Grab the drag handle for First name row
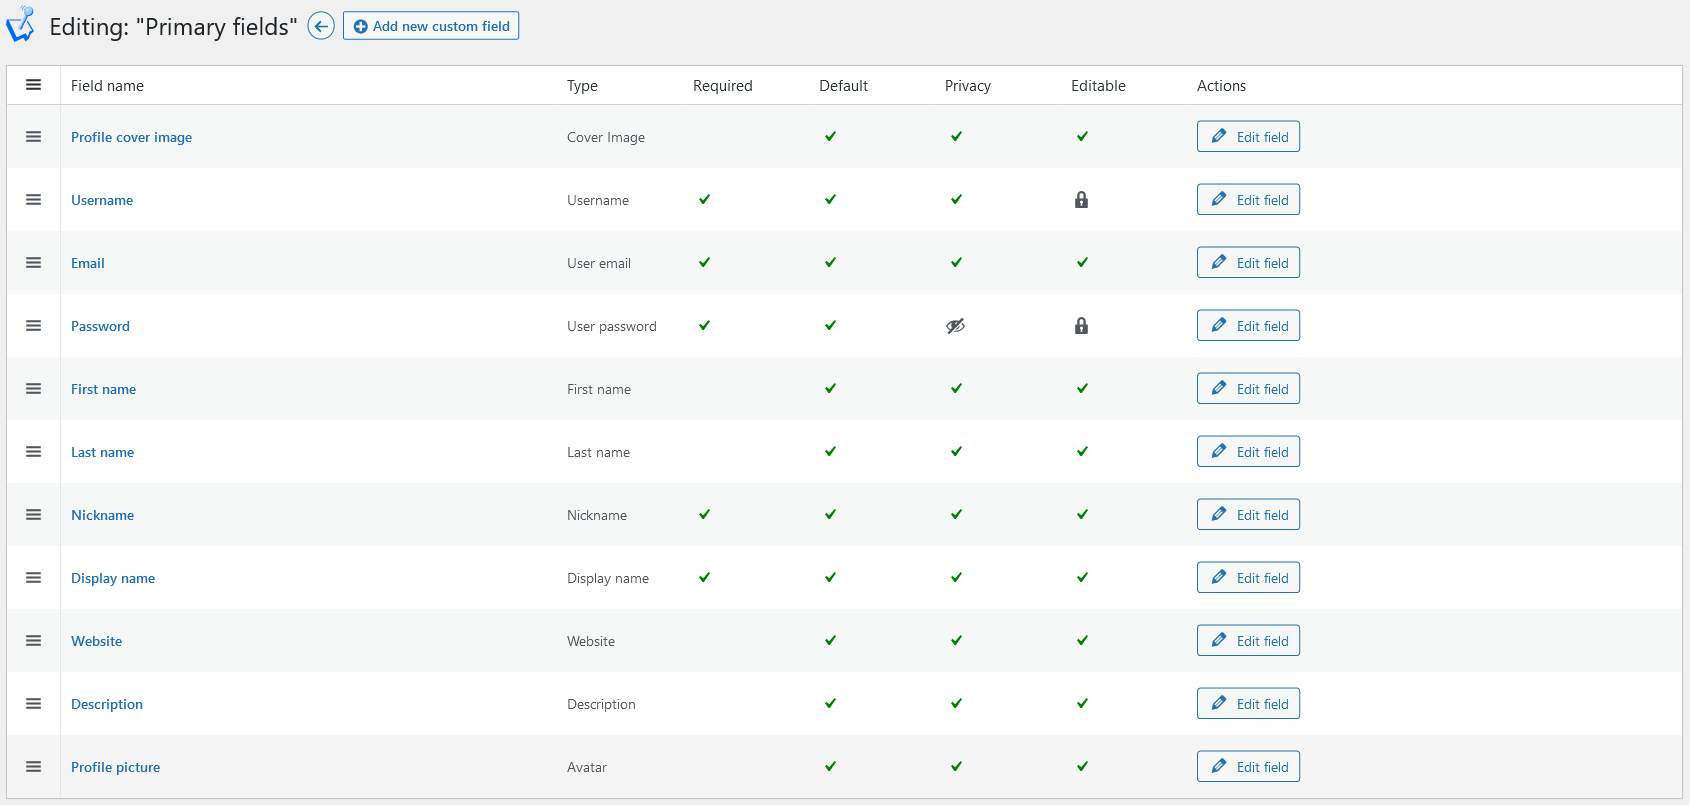This screenshot has height=806, width=1694. coord(33,389)
